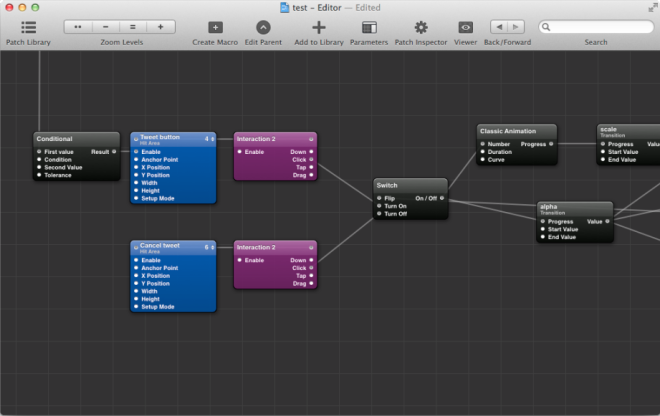
Task: Click Switch Turn On input port
Action: 379,206
